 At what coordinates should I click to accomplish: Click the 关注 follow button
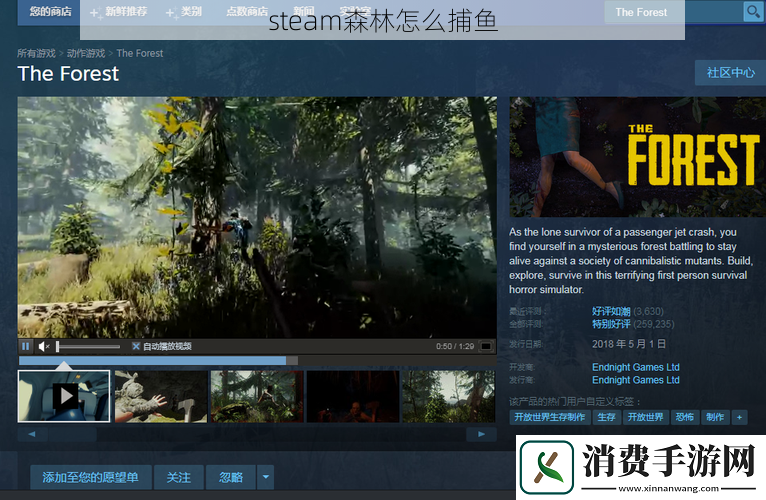[x=178, y=477]
